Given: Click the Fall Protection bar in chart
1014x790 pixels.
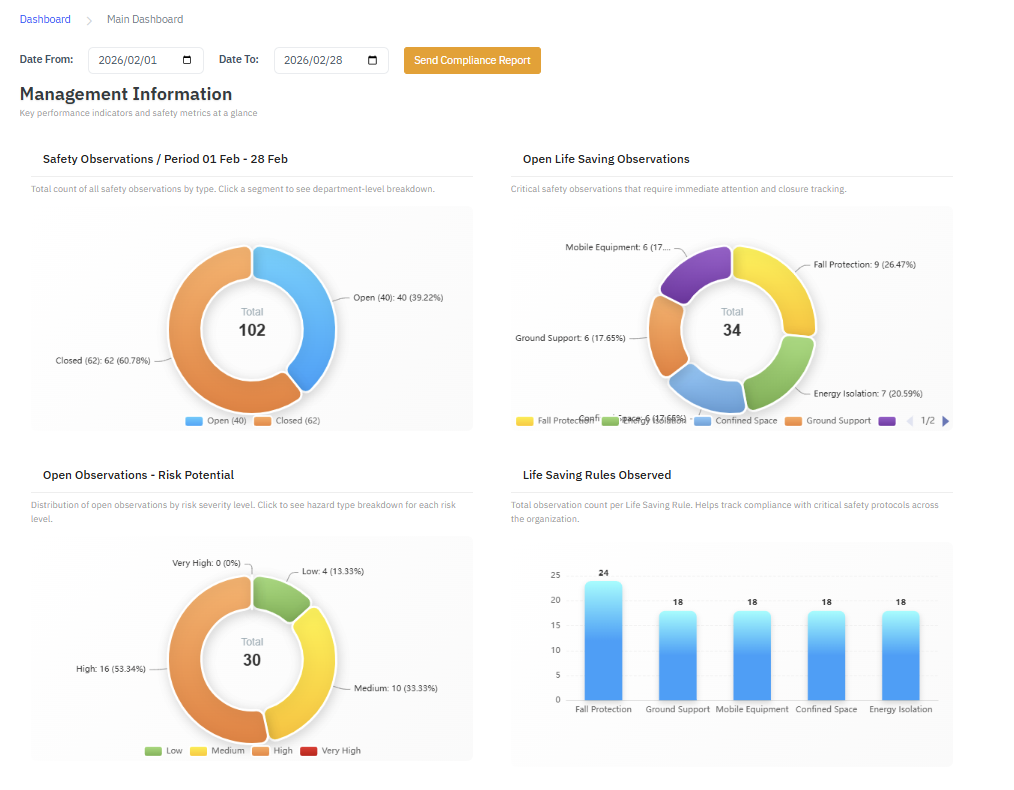Looking at the screenshot, I should click(x=603, y=640).
